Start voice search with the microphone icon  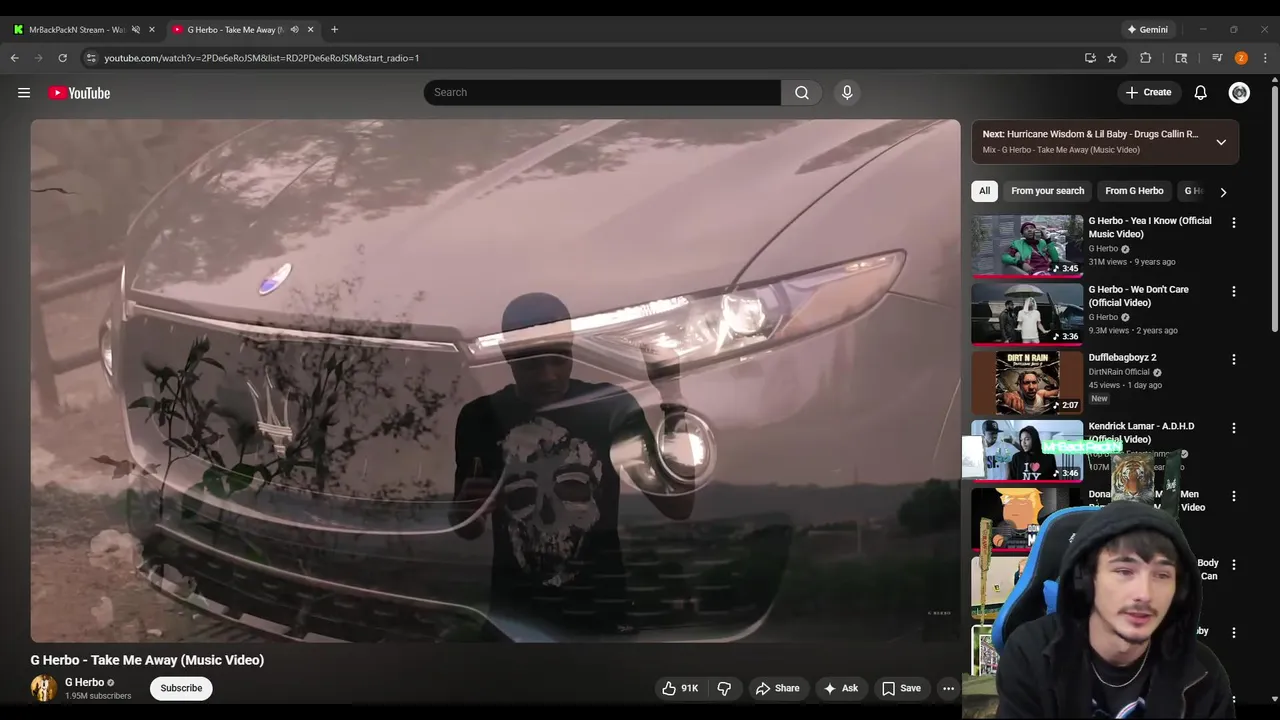[x=847, y=92]
